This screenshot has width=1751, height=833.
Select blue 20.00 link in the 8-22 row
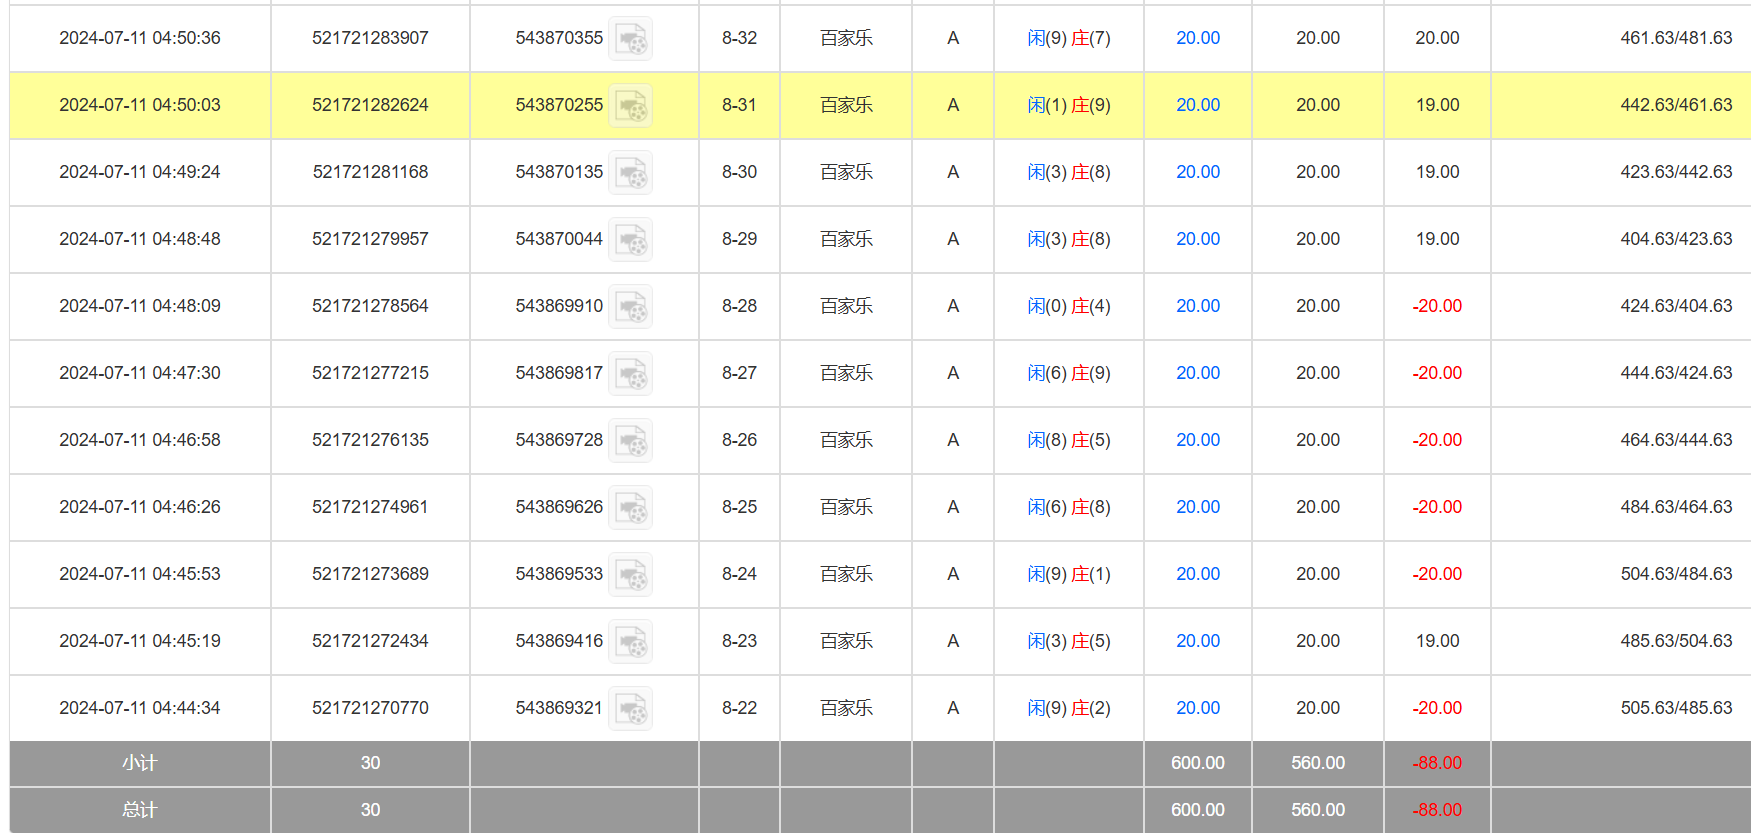[x=1197, y=708]
